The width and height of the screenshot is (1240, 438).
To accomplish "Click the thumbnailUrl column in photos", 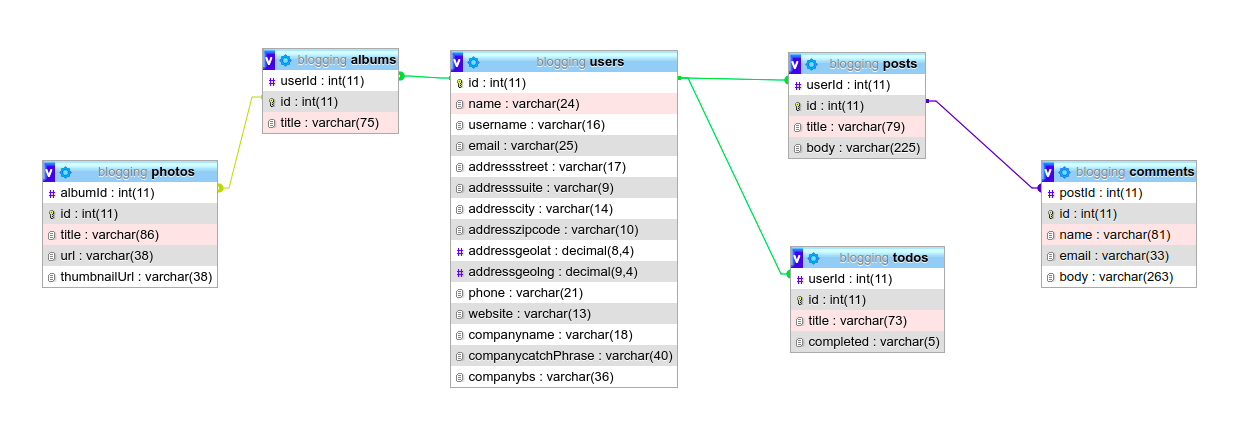I will pos(136,276).
